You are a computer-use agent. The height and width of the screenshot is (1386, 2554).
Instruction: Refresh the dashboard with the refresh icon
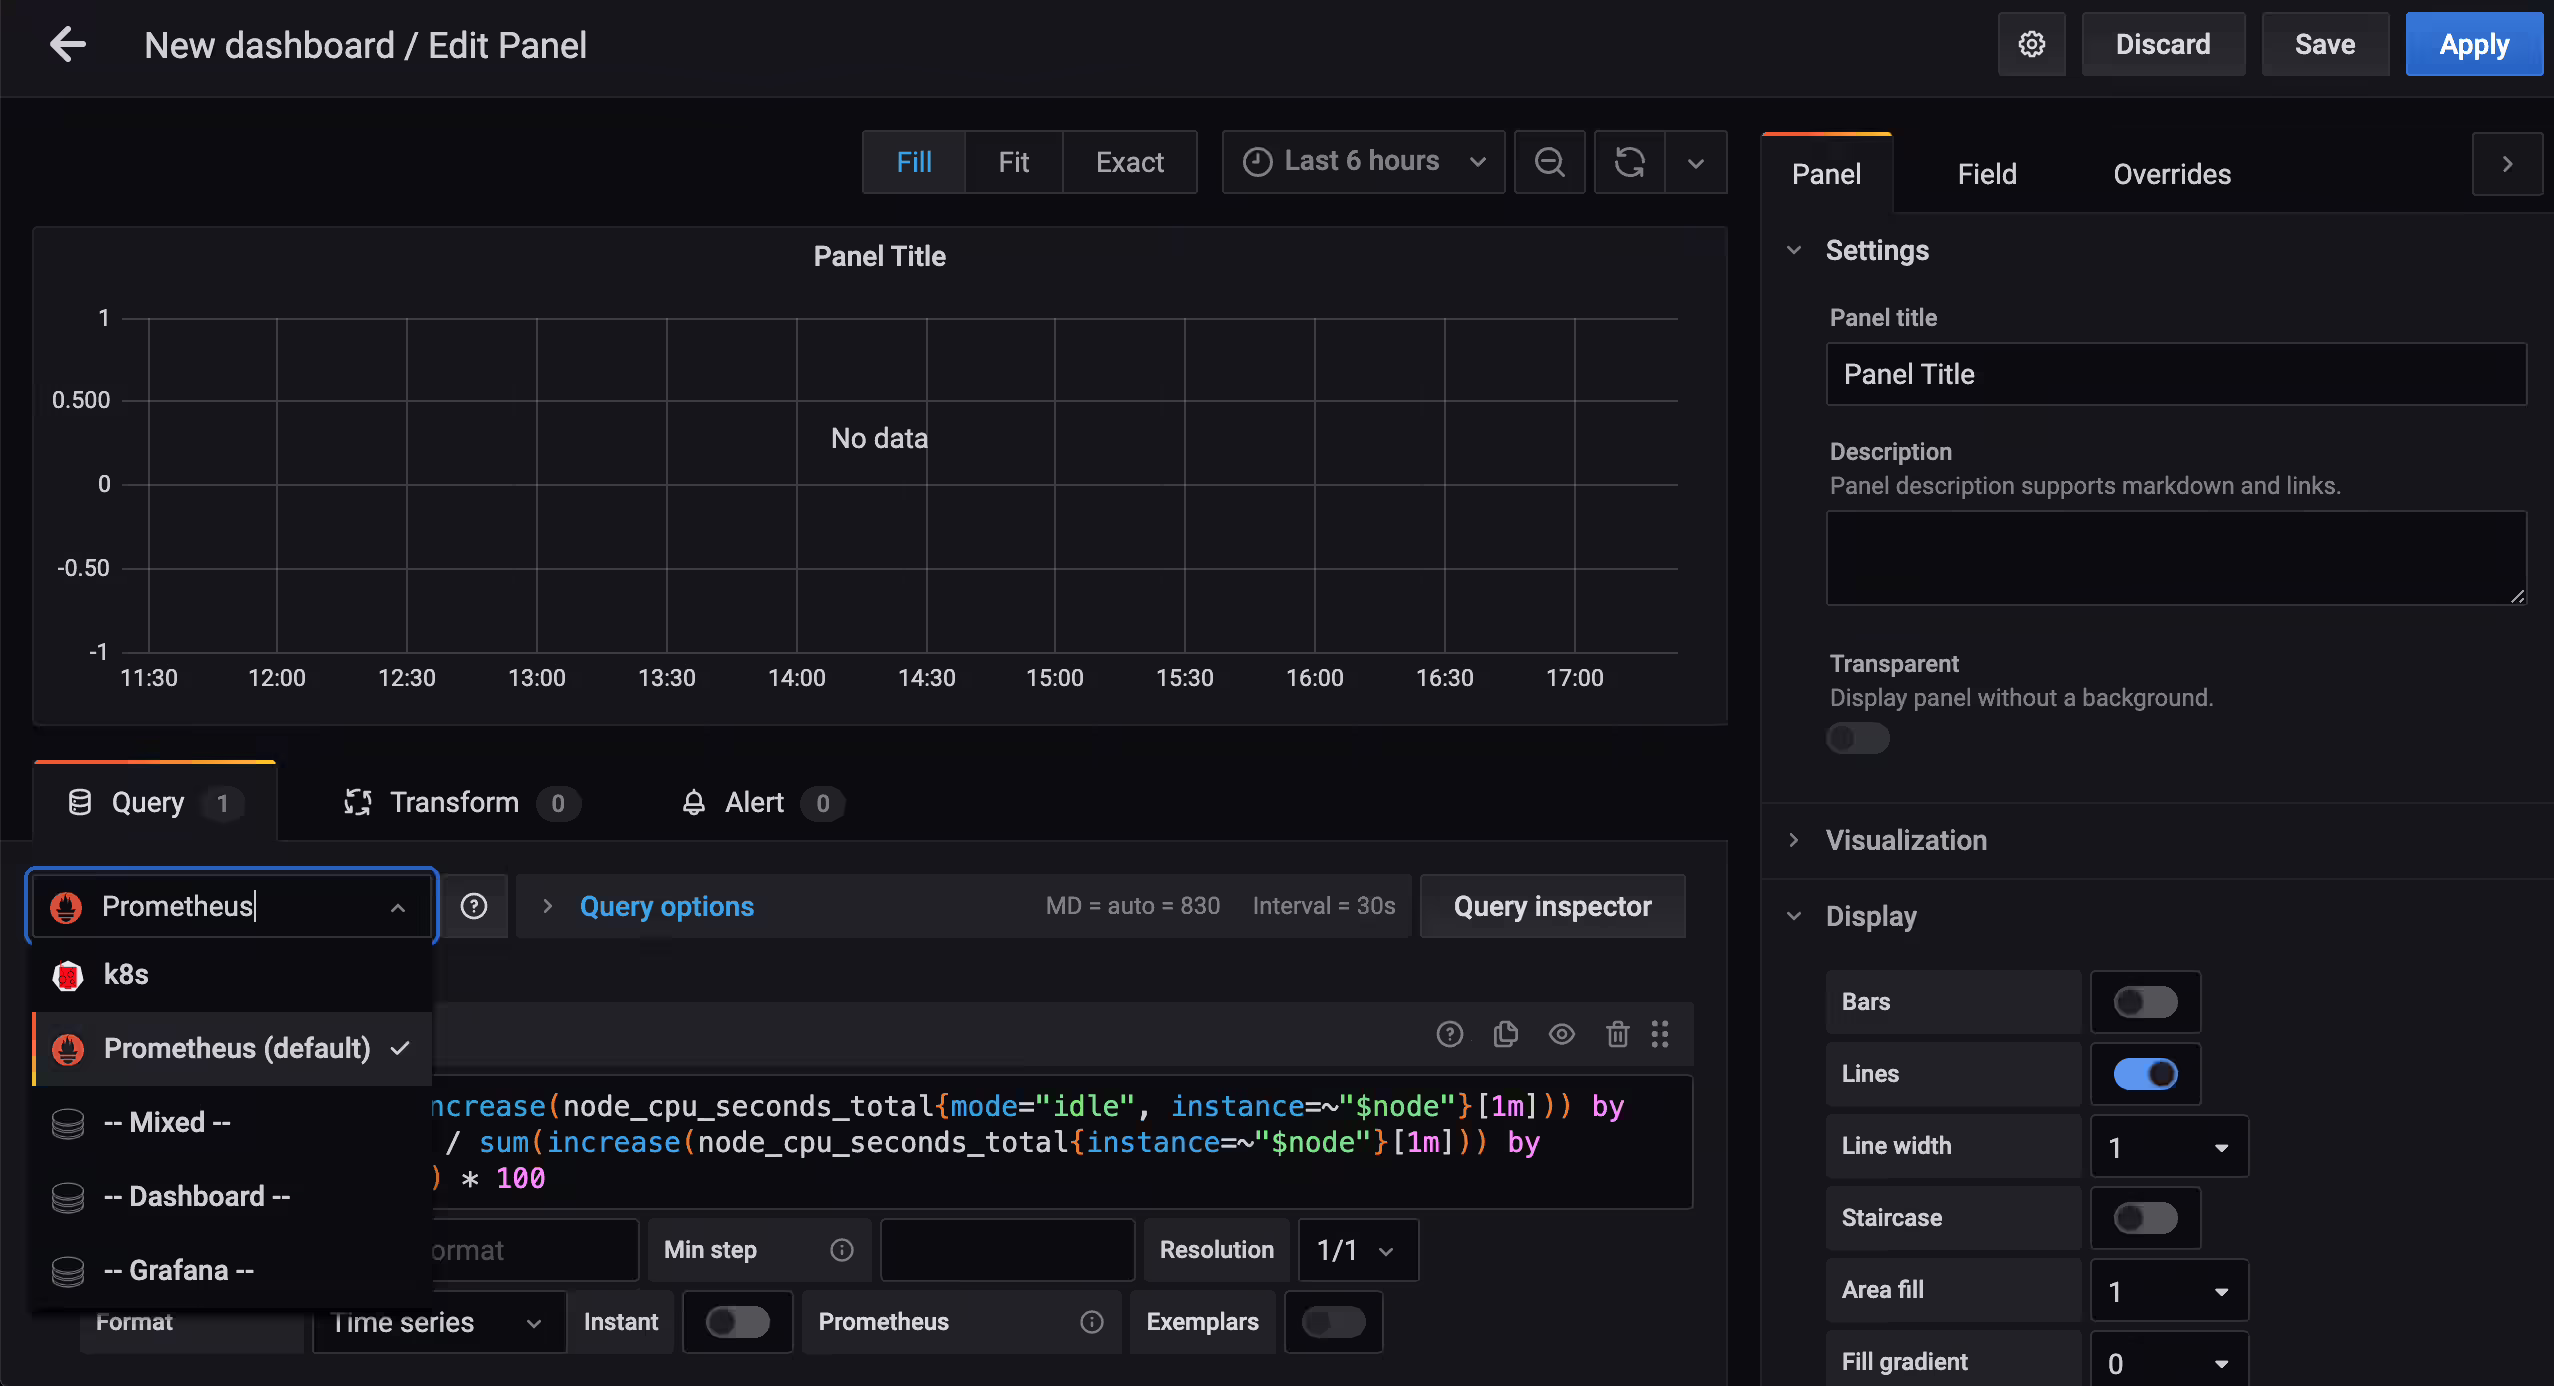tap(1630, 162)
